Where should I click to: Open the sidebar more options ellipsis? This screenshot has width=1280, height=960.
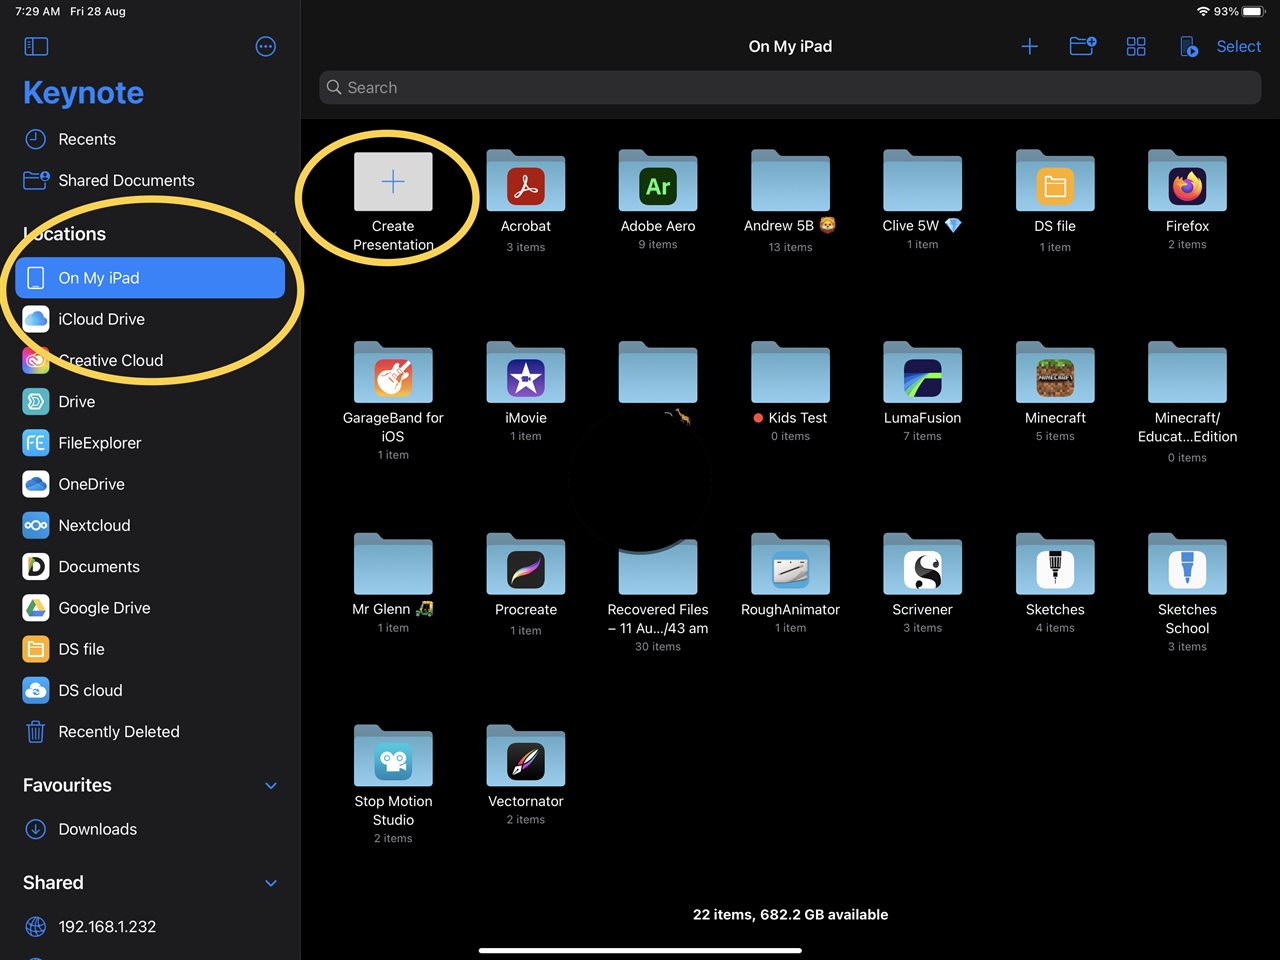(x=266, y=46)
